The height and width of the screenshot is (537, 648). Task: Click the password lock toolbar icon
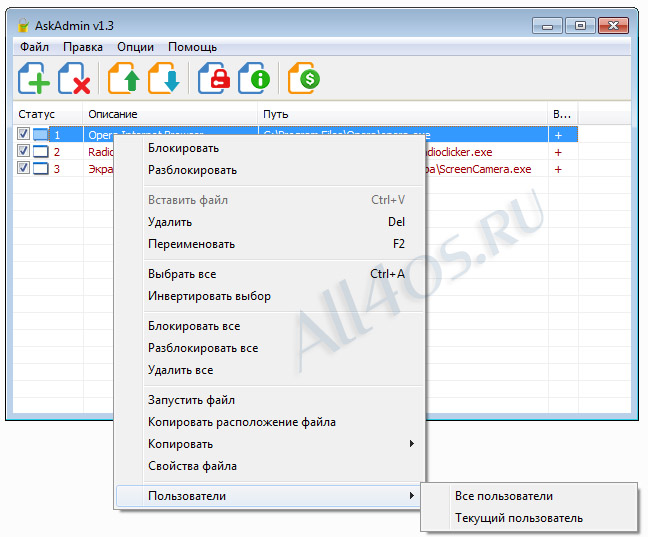[x=214, y=78]
